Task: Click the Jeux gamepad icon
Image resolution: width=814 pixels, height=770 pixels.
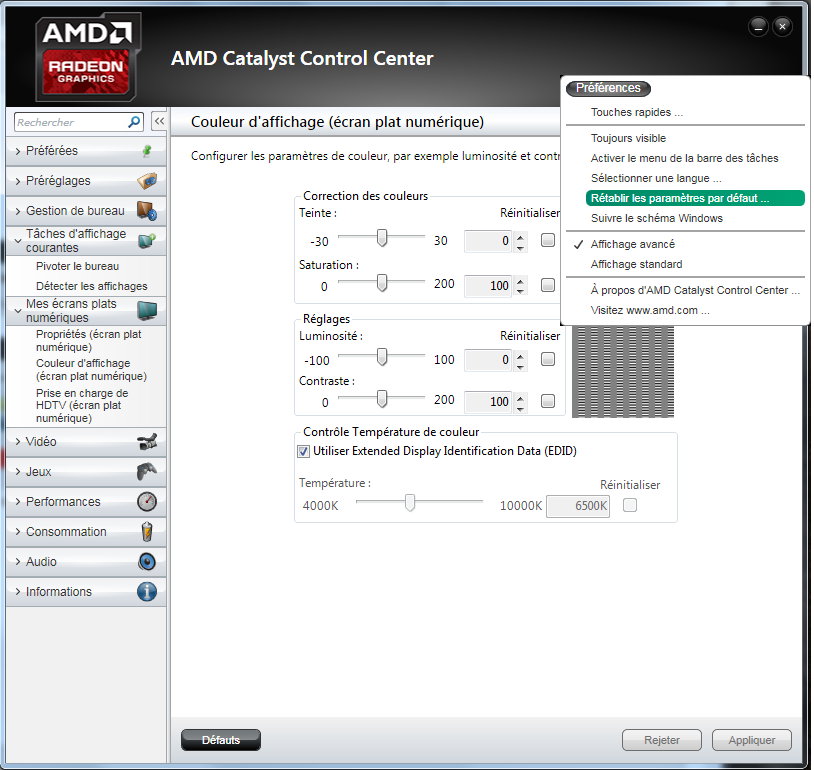Action: point(147,471)
